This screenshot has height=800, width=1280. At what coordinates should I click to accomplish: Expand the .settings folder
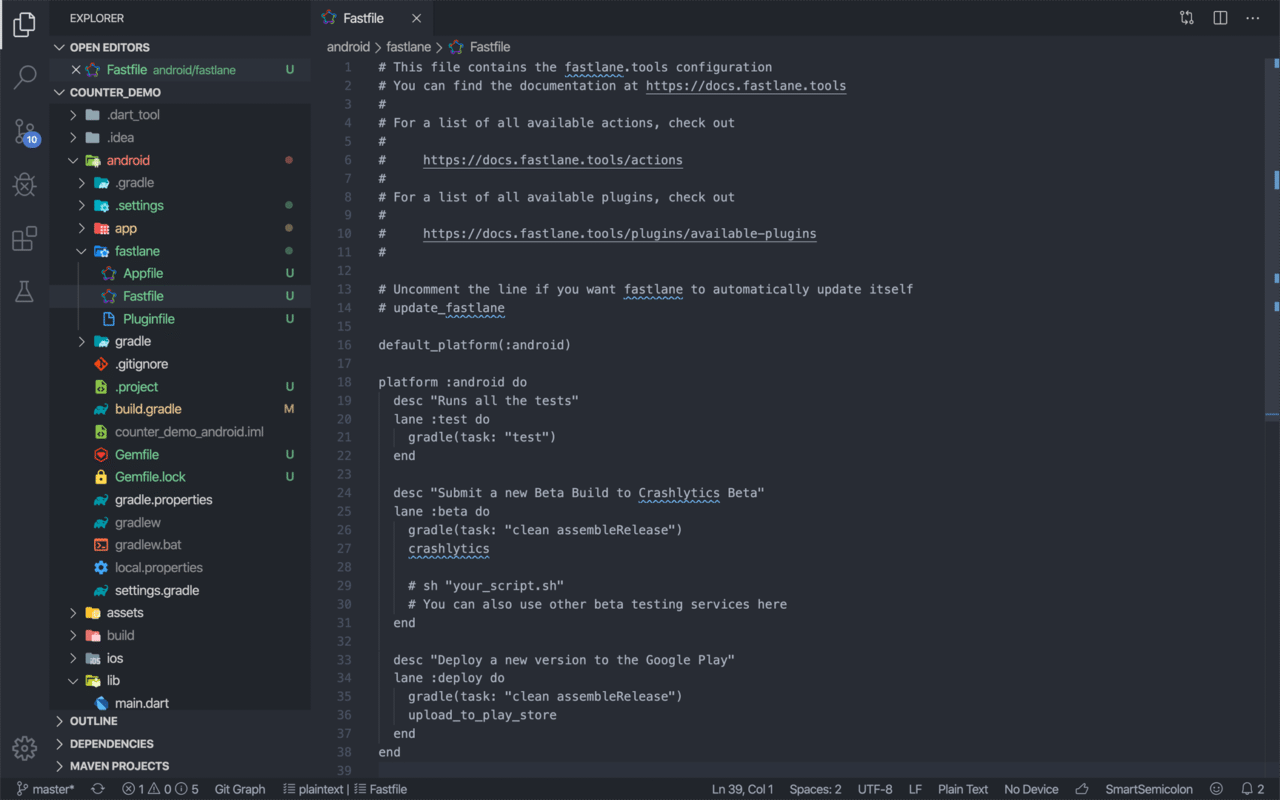[180, 206]
